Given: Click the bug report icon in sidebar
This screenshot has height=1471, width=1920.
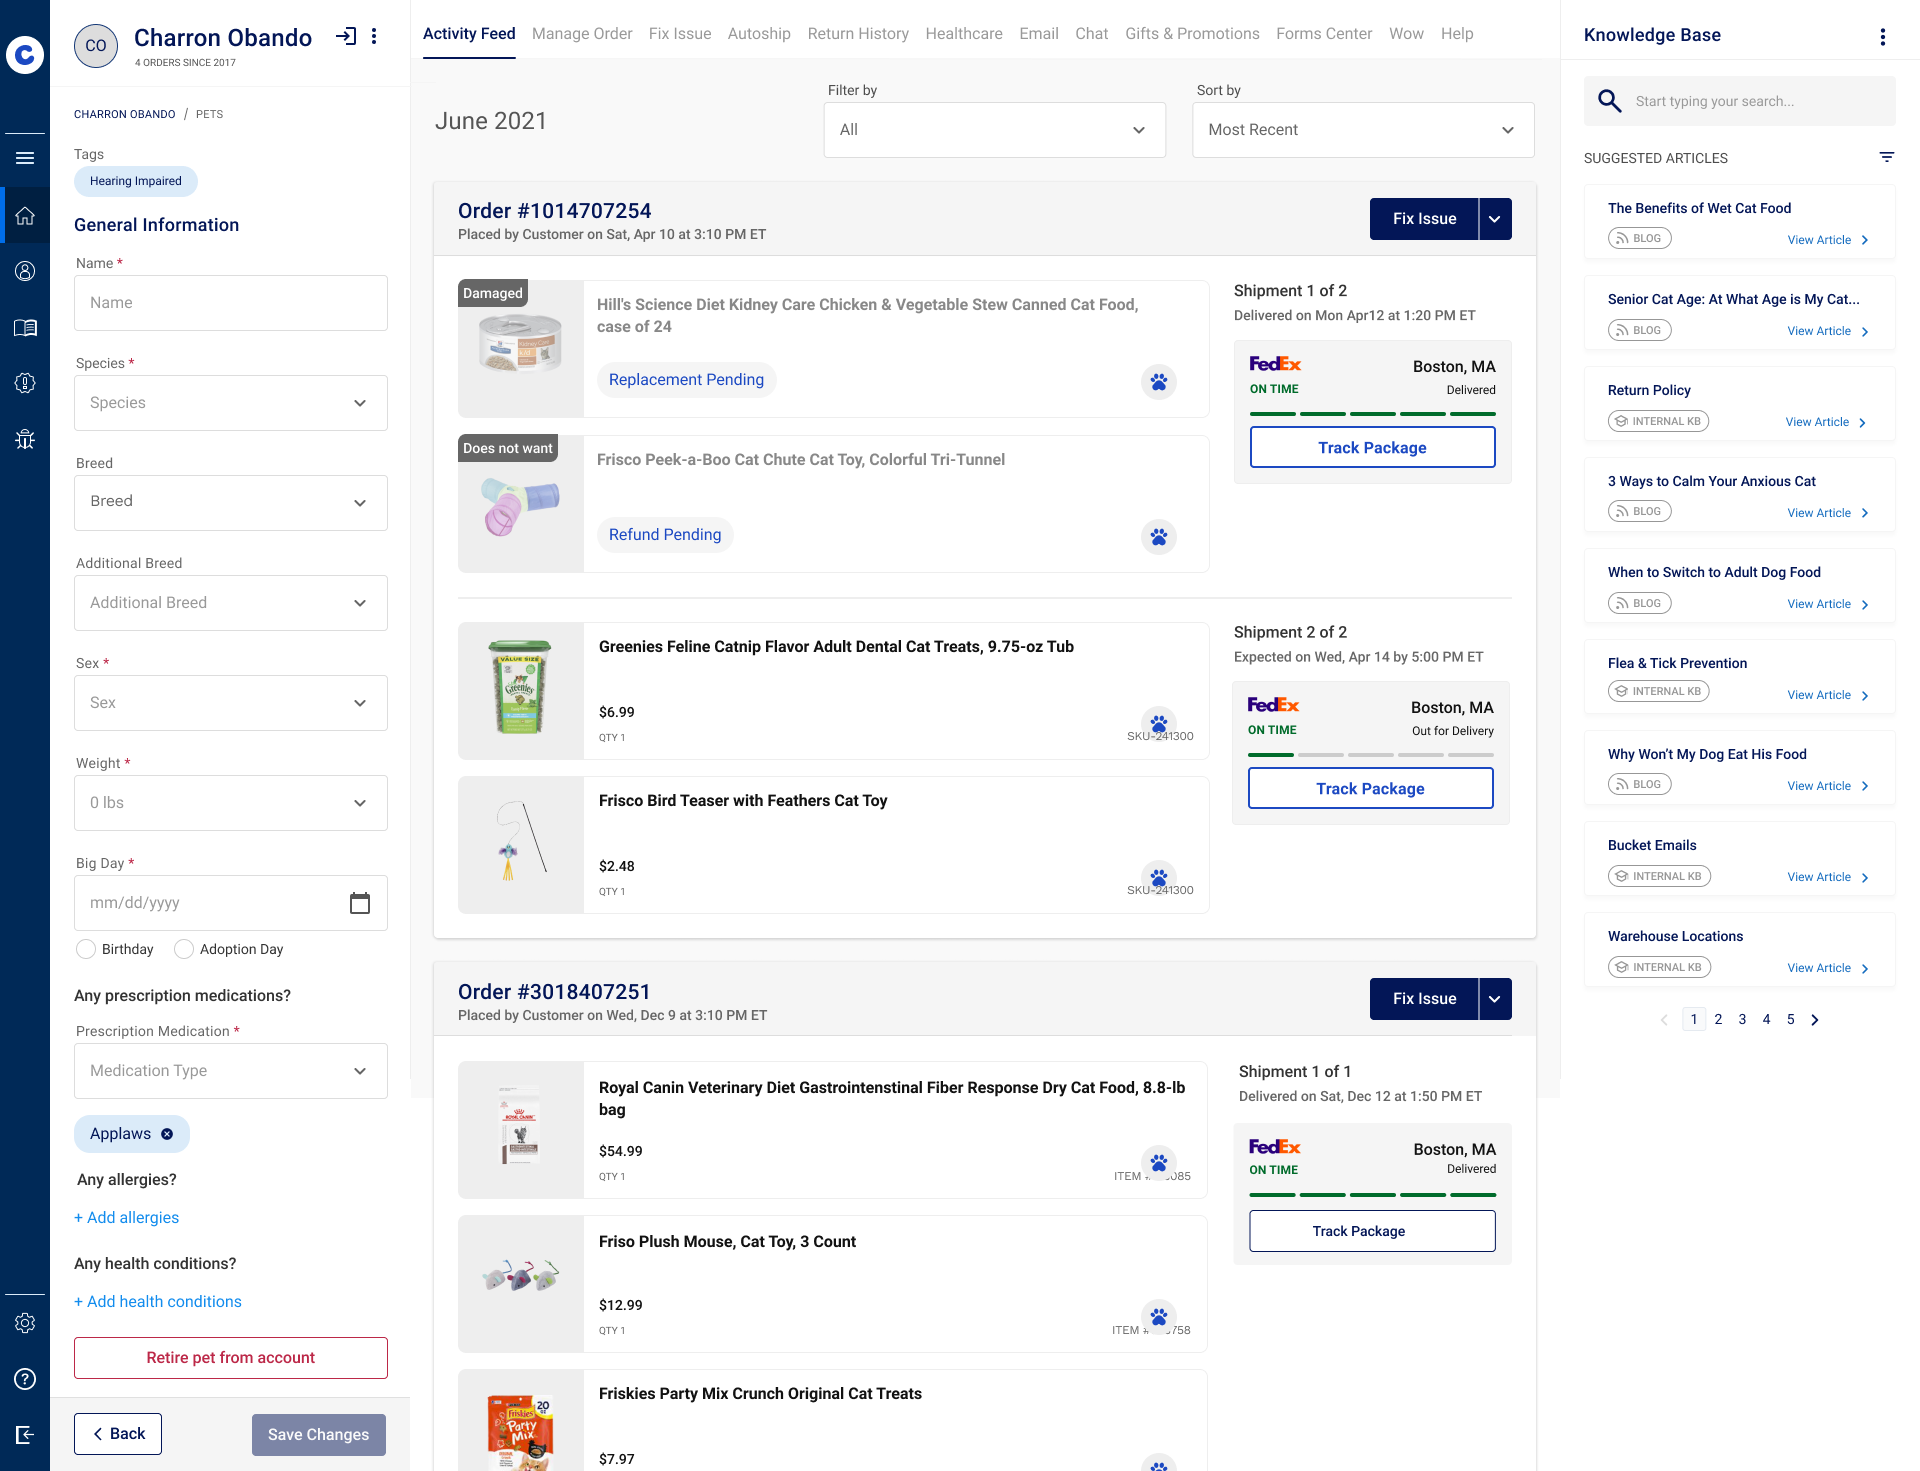Looking at the screenshot, I should (x=25, y=439).
